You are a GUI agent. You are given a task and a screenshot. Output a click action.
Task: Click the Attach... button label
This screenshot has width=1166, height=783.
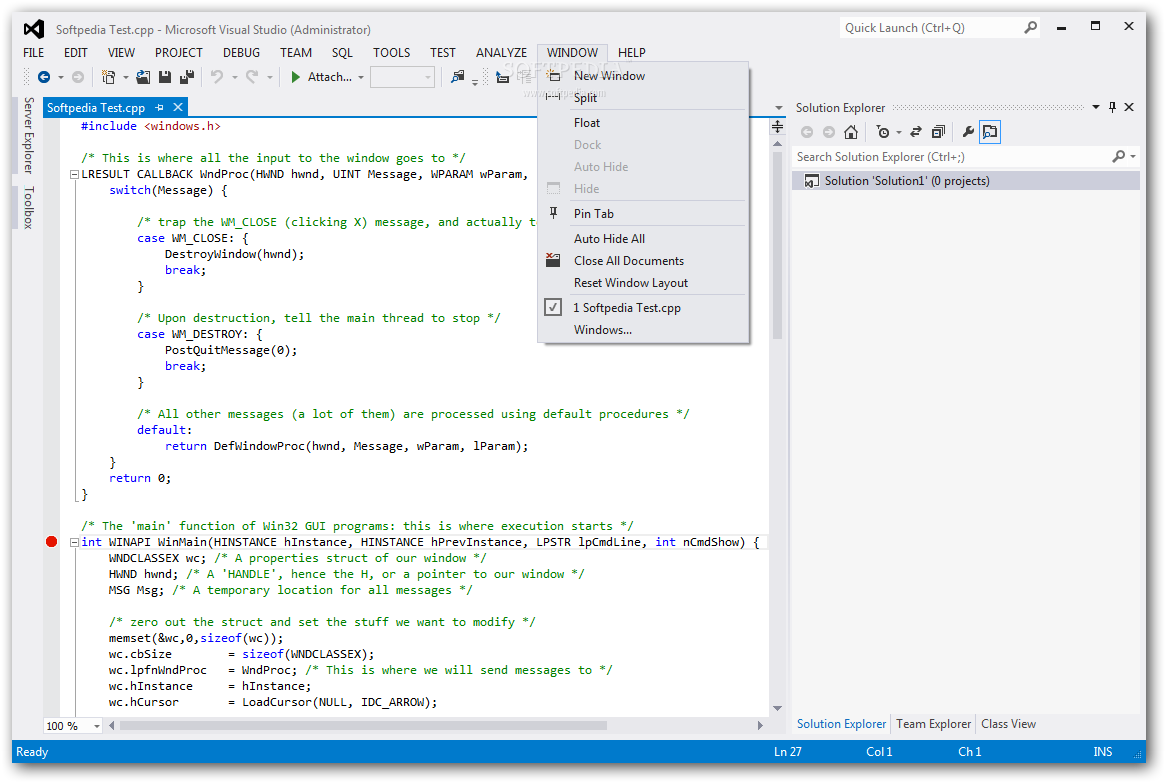click(x=329, y=77)
